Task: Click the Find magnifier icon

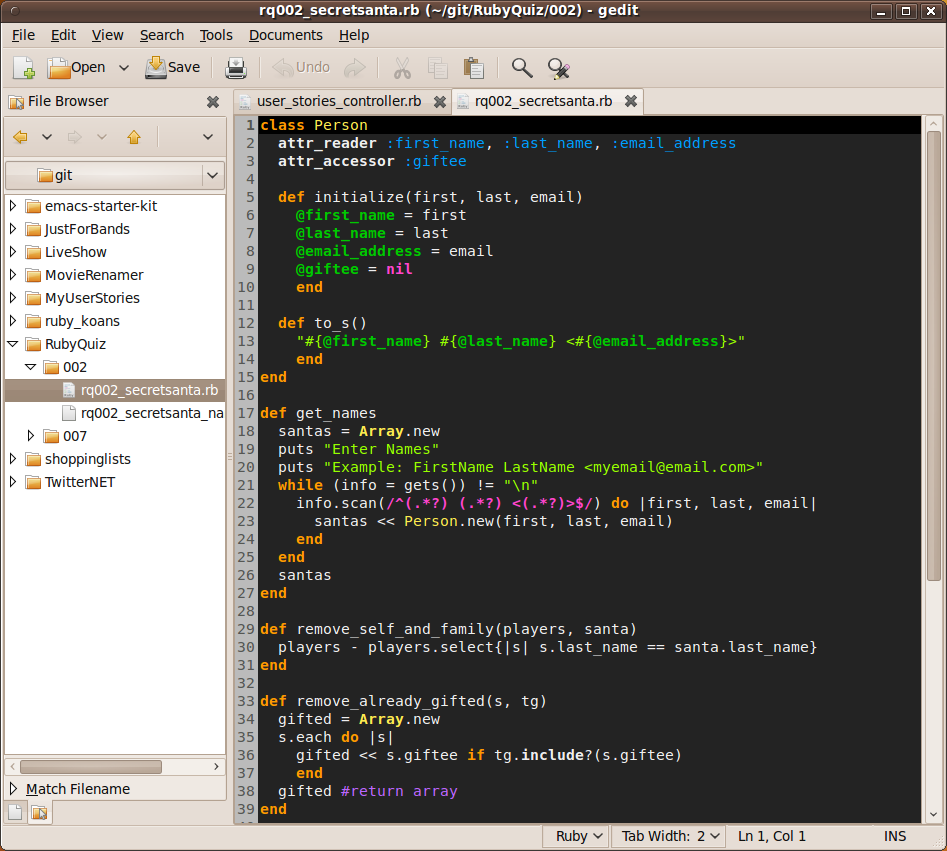Action: click(x=521, y=68)
